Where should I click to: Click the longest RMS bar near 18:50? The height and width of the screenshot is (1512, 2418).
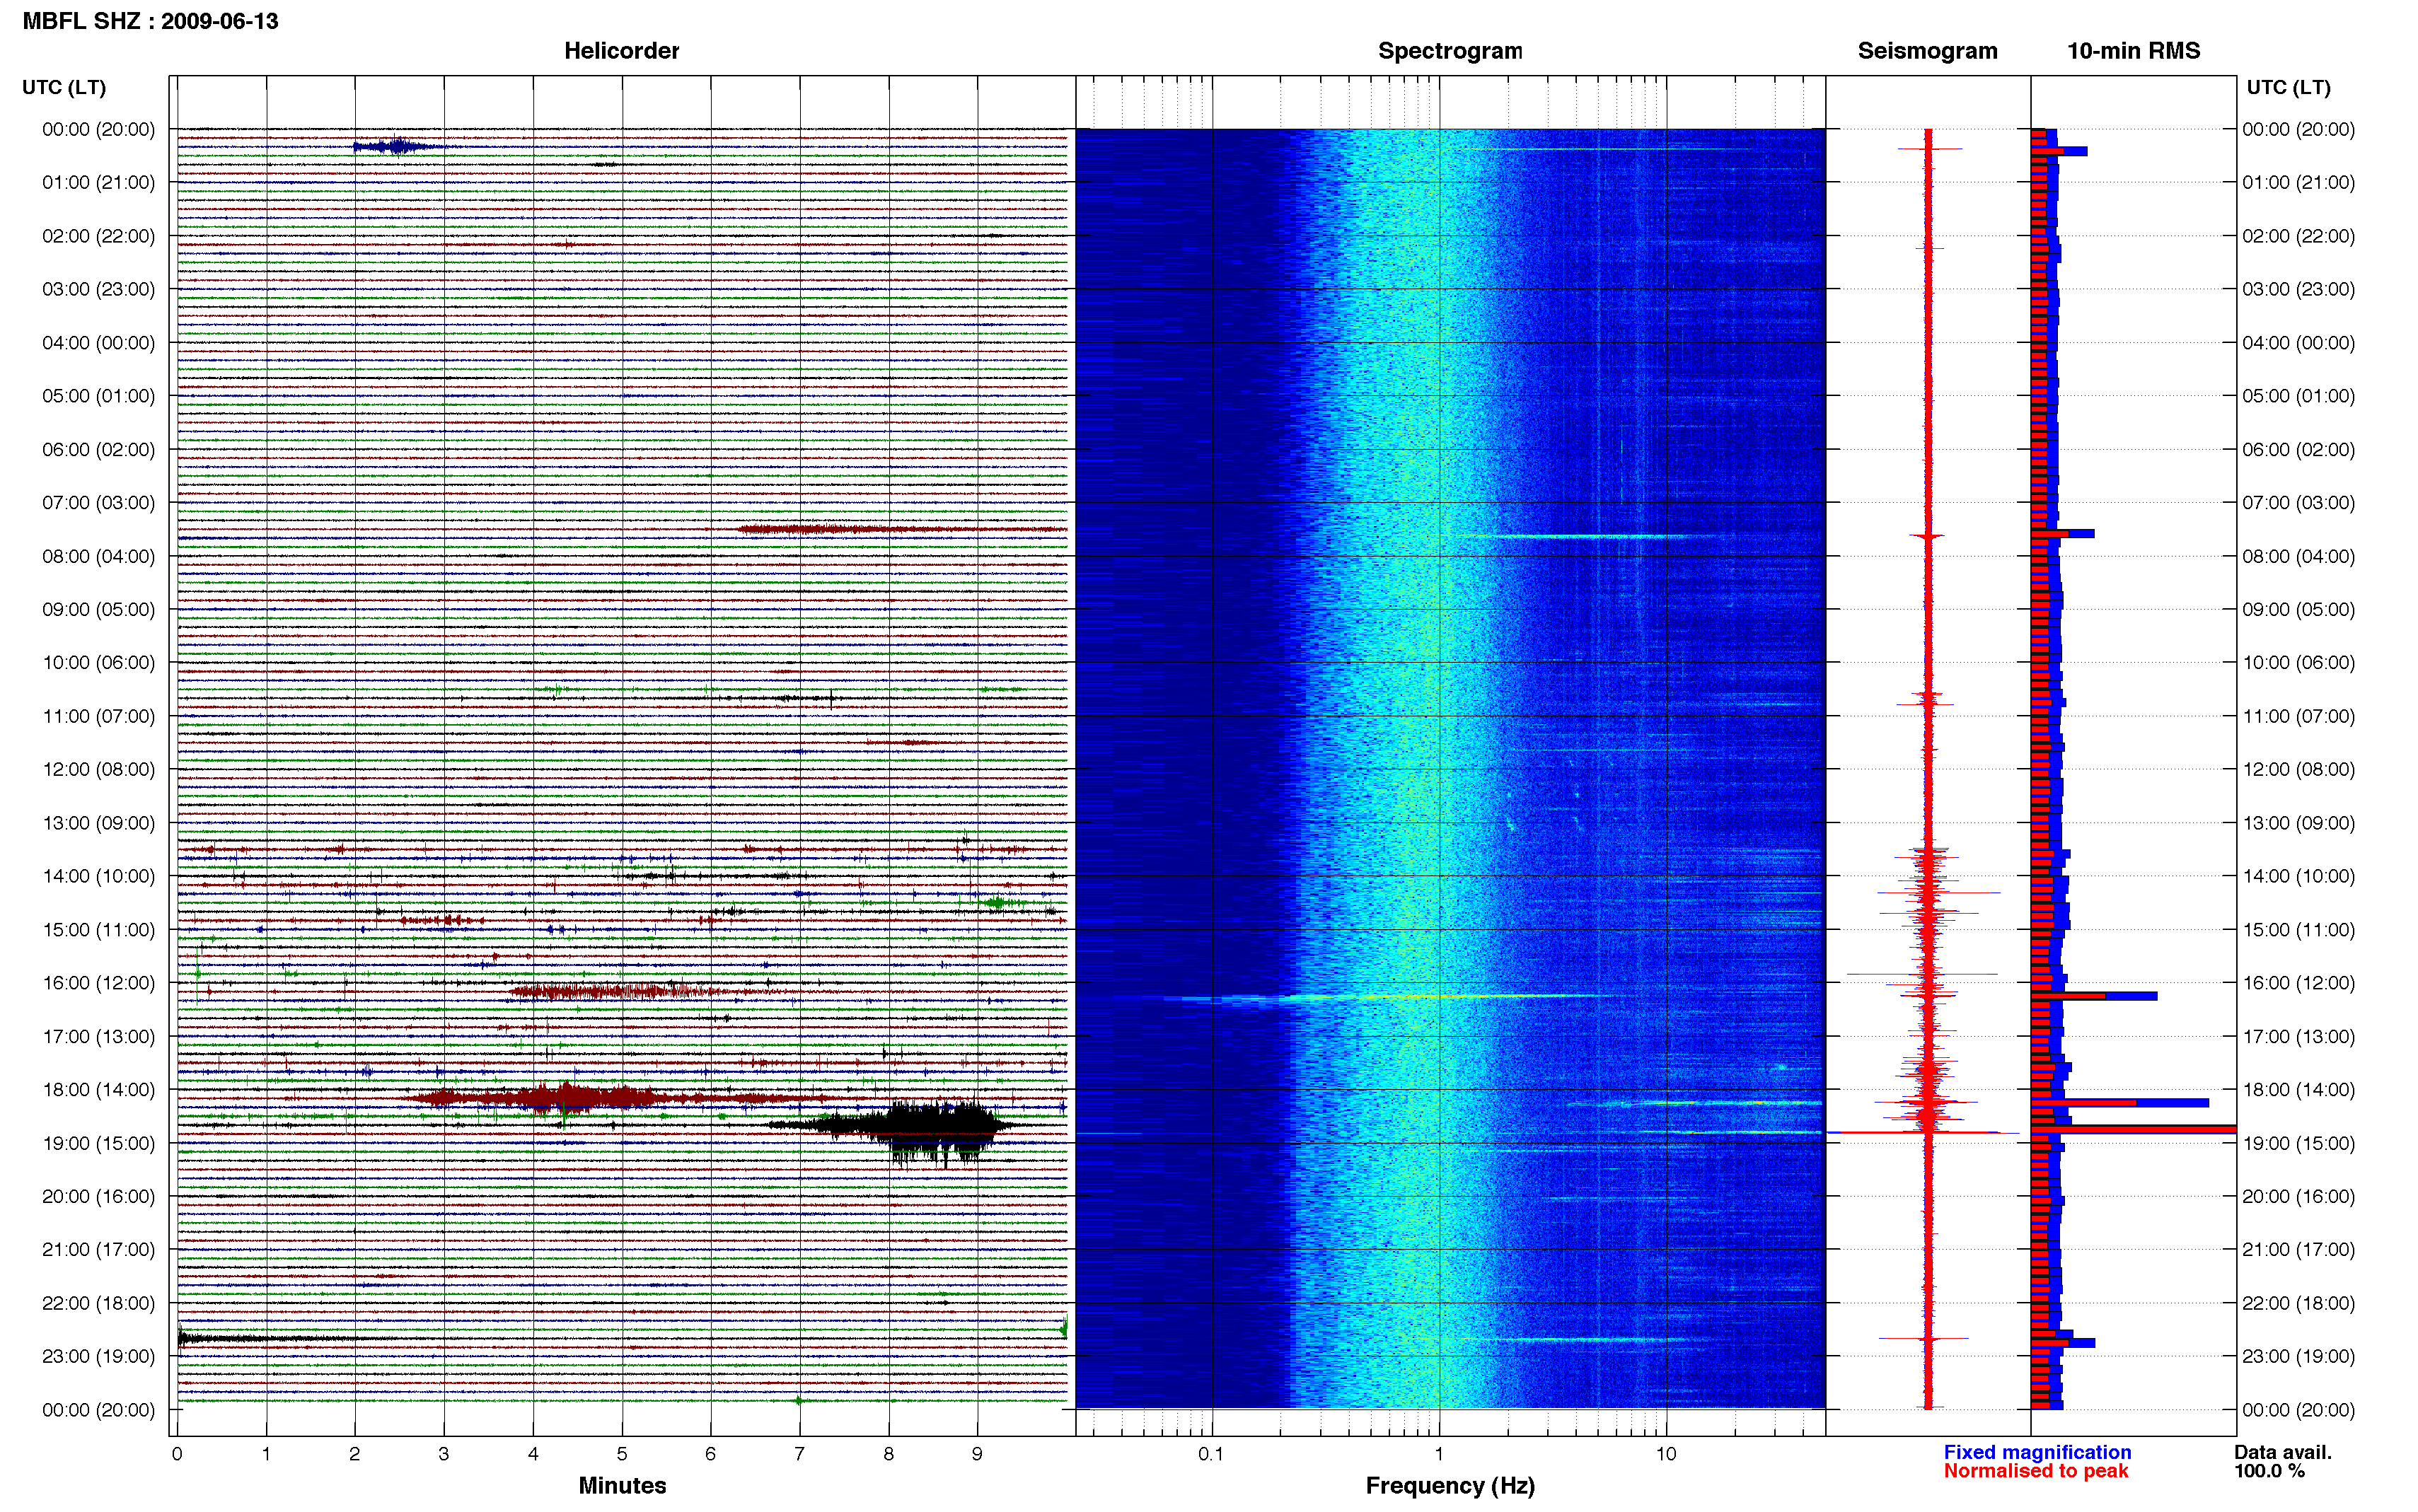click(2133, 1129)
